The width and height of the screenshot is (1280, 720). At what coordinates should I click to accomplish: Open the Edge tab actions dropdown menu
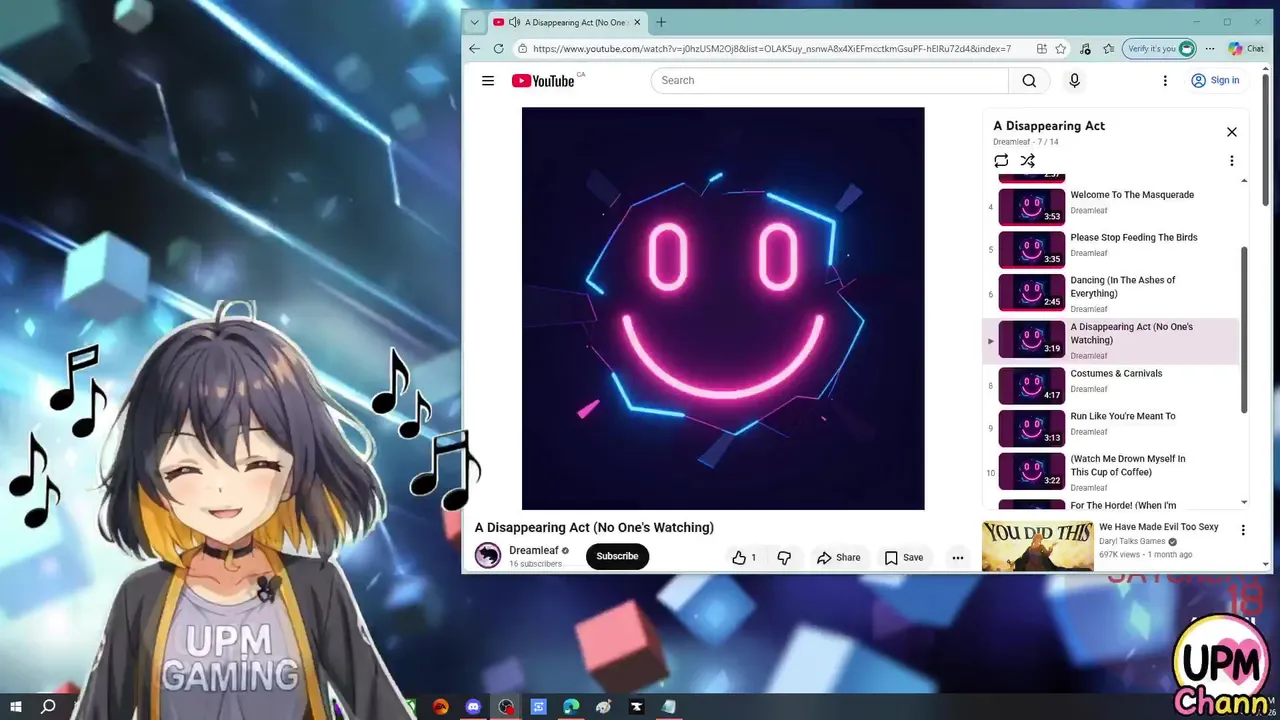click(x=474, y=22)
